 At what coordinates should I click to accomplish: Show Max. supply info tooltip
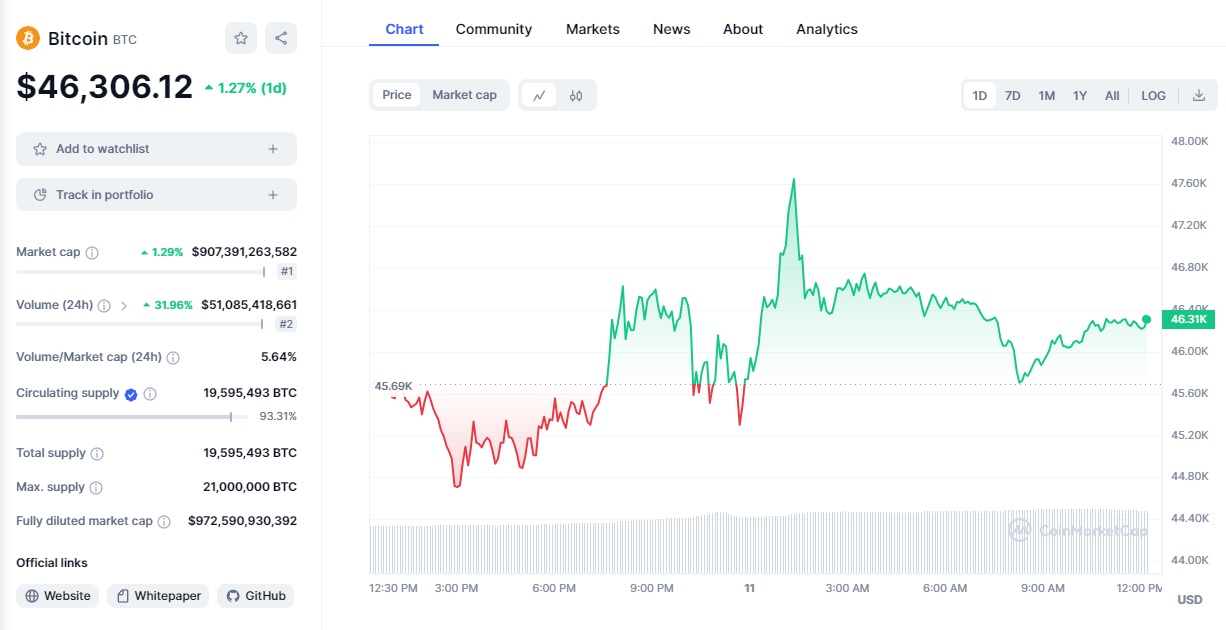(96, 488)
